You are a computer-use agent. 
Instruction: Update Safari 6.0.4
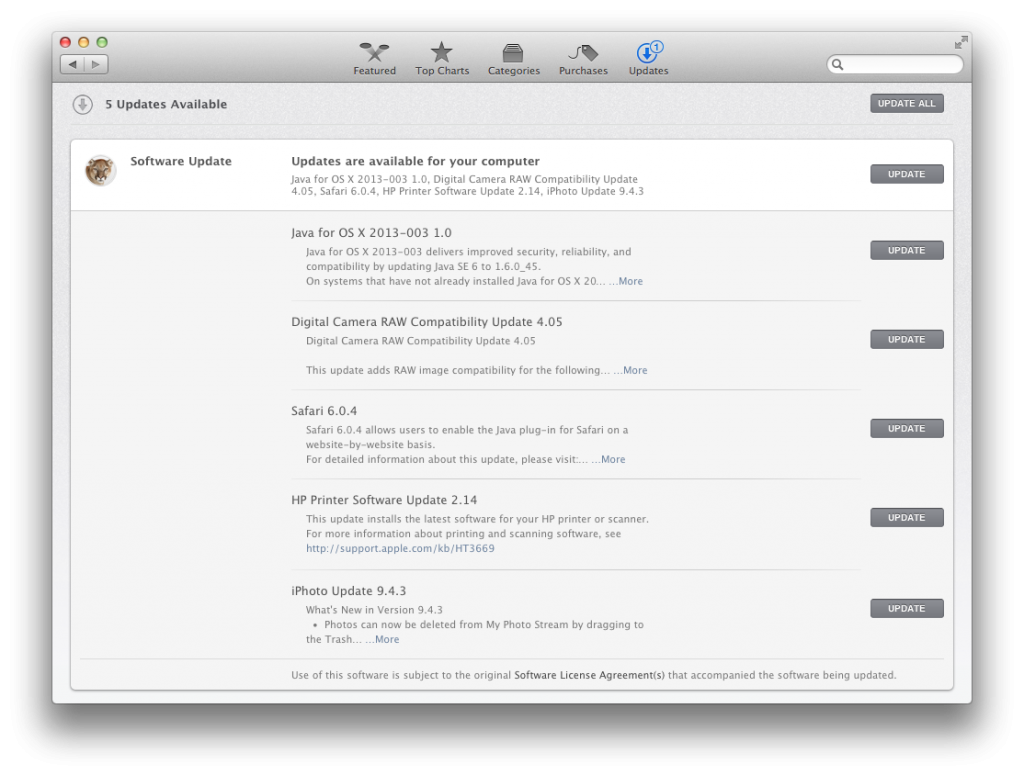906,428
